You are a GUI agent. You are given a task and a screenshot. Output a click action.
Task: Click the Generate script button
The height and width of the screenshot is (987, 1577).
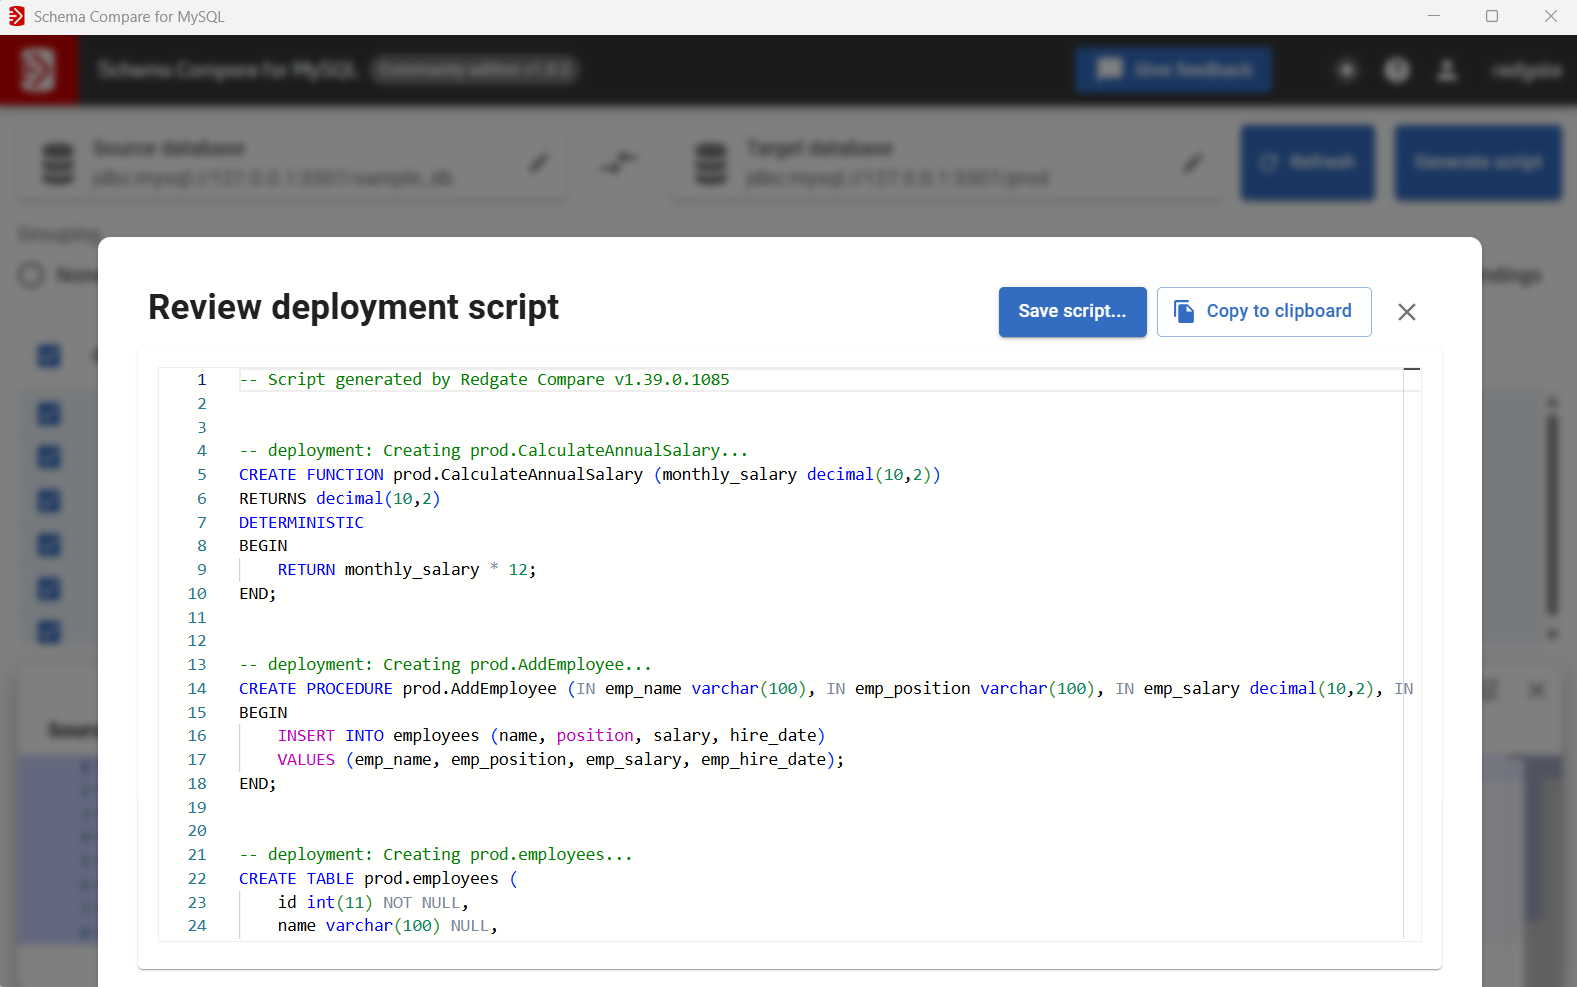pyautogui.click(x=1477, y=163)
